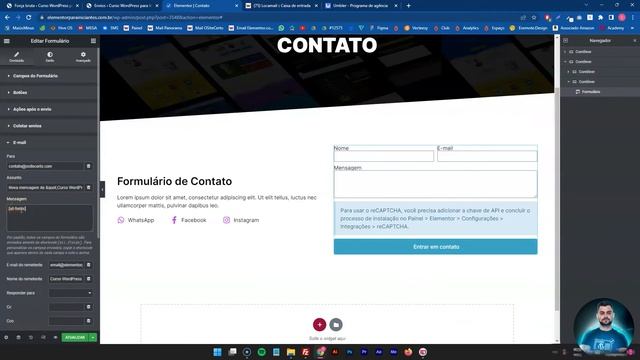This screenshot has width=640, height=360.
Task: Click dynamic tags icon beside Para field
Action: 89,166
